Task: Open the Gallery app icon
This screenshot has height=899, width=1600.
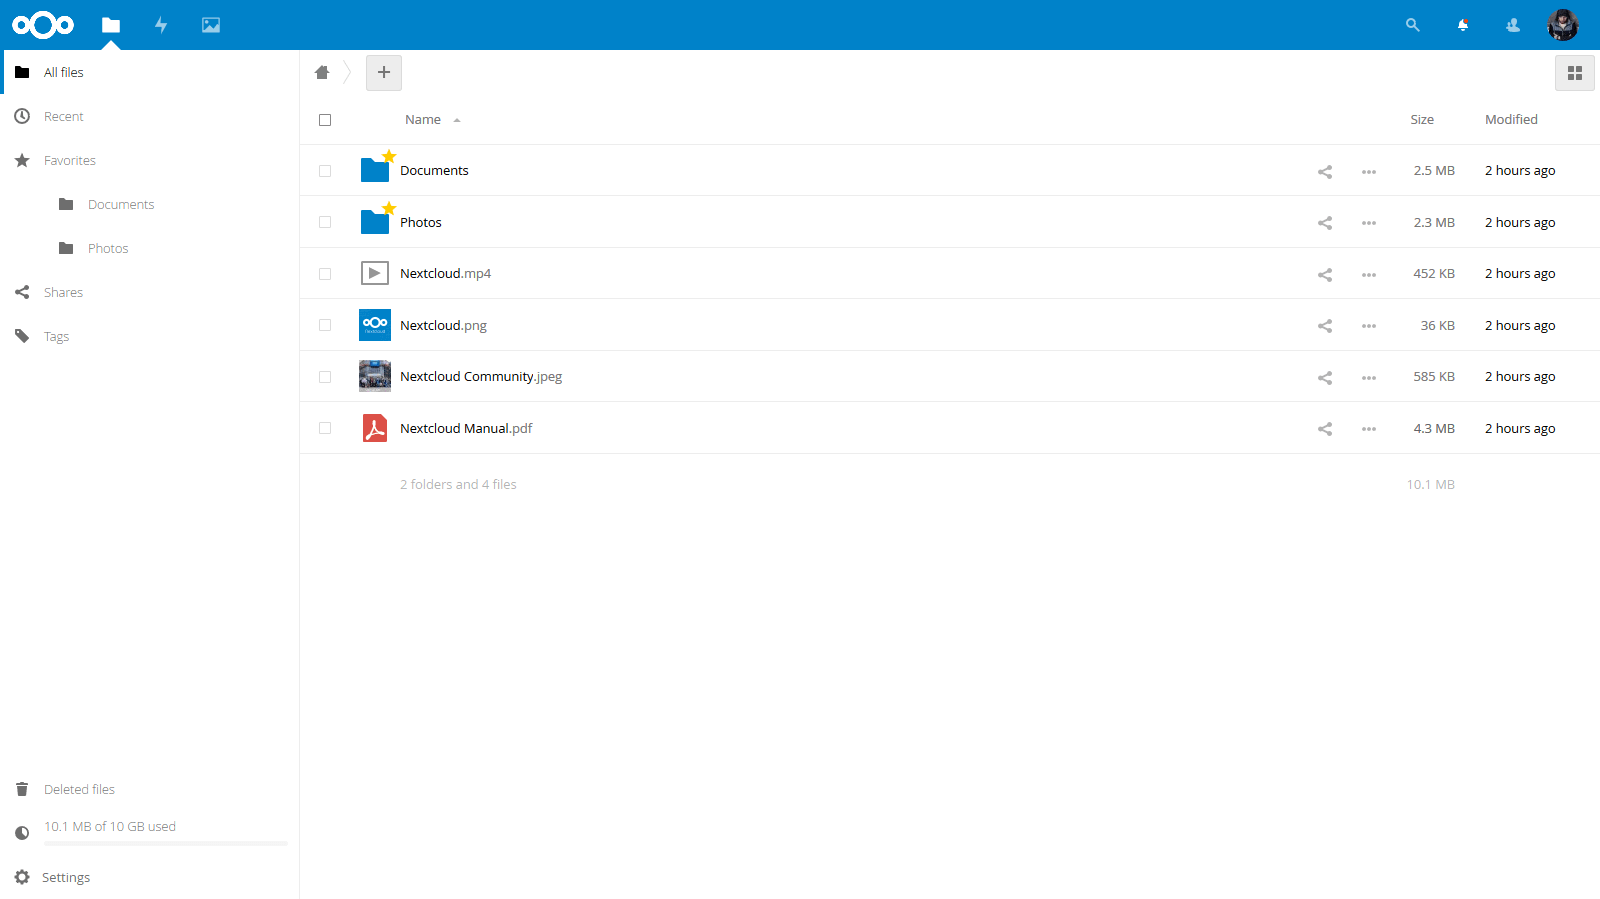Action: click(211, 25)
